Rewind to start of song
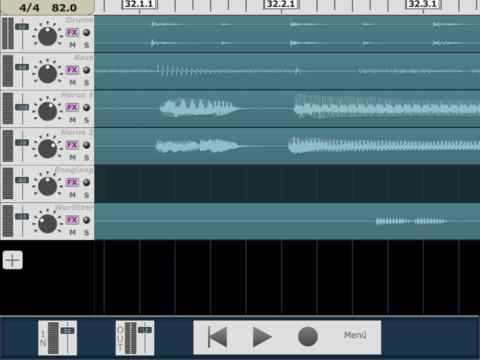Screen dimensions: 480x360 (x=218, y=337)
